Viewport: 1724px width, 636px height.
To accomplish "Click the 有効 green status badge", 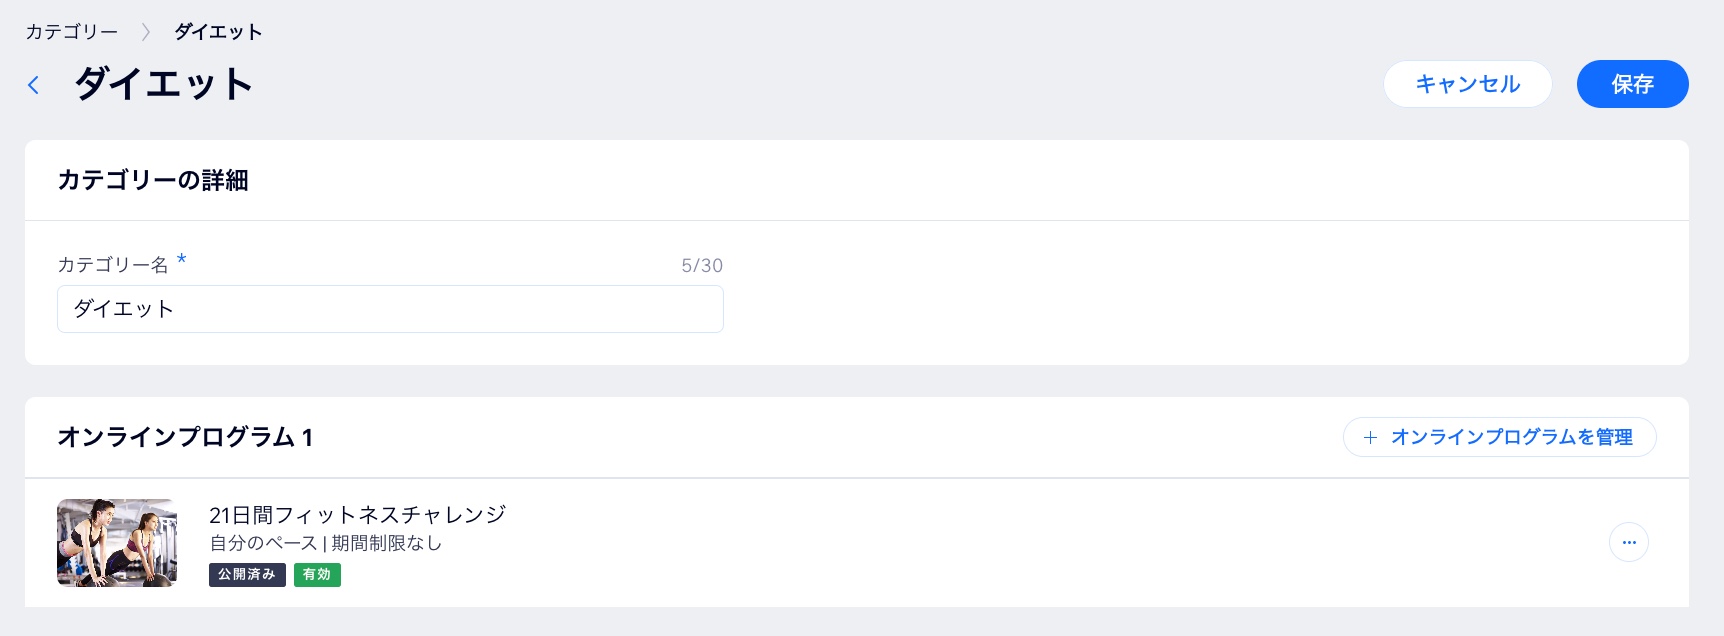I will pos(317,574).
